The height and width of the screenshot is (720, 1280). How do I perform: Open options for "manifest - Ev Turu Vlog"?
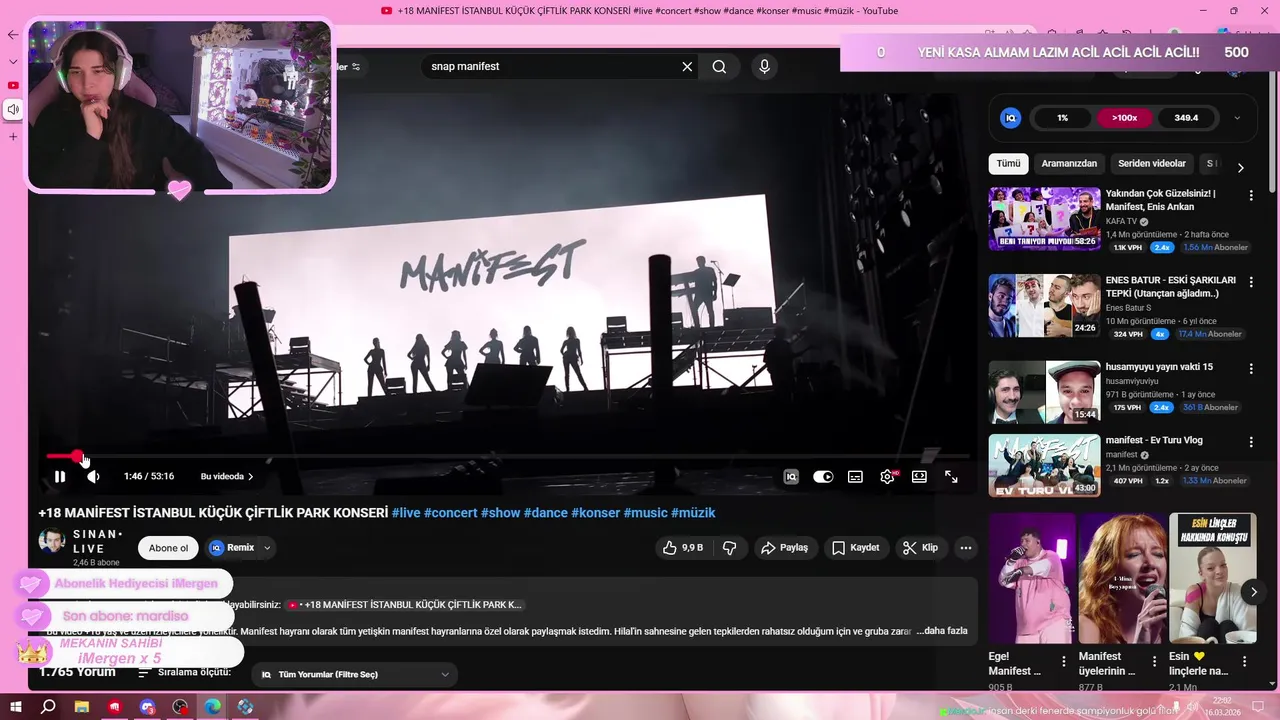tap(1251, 442)
